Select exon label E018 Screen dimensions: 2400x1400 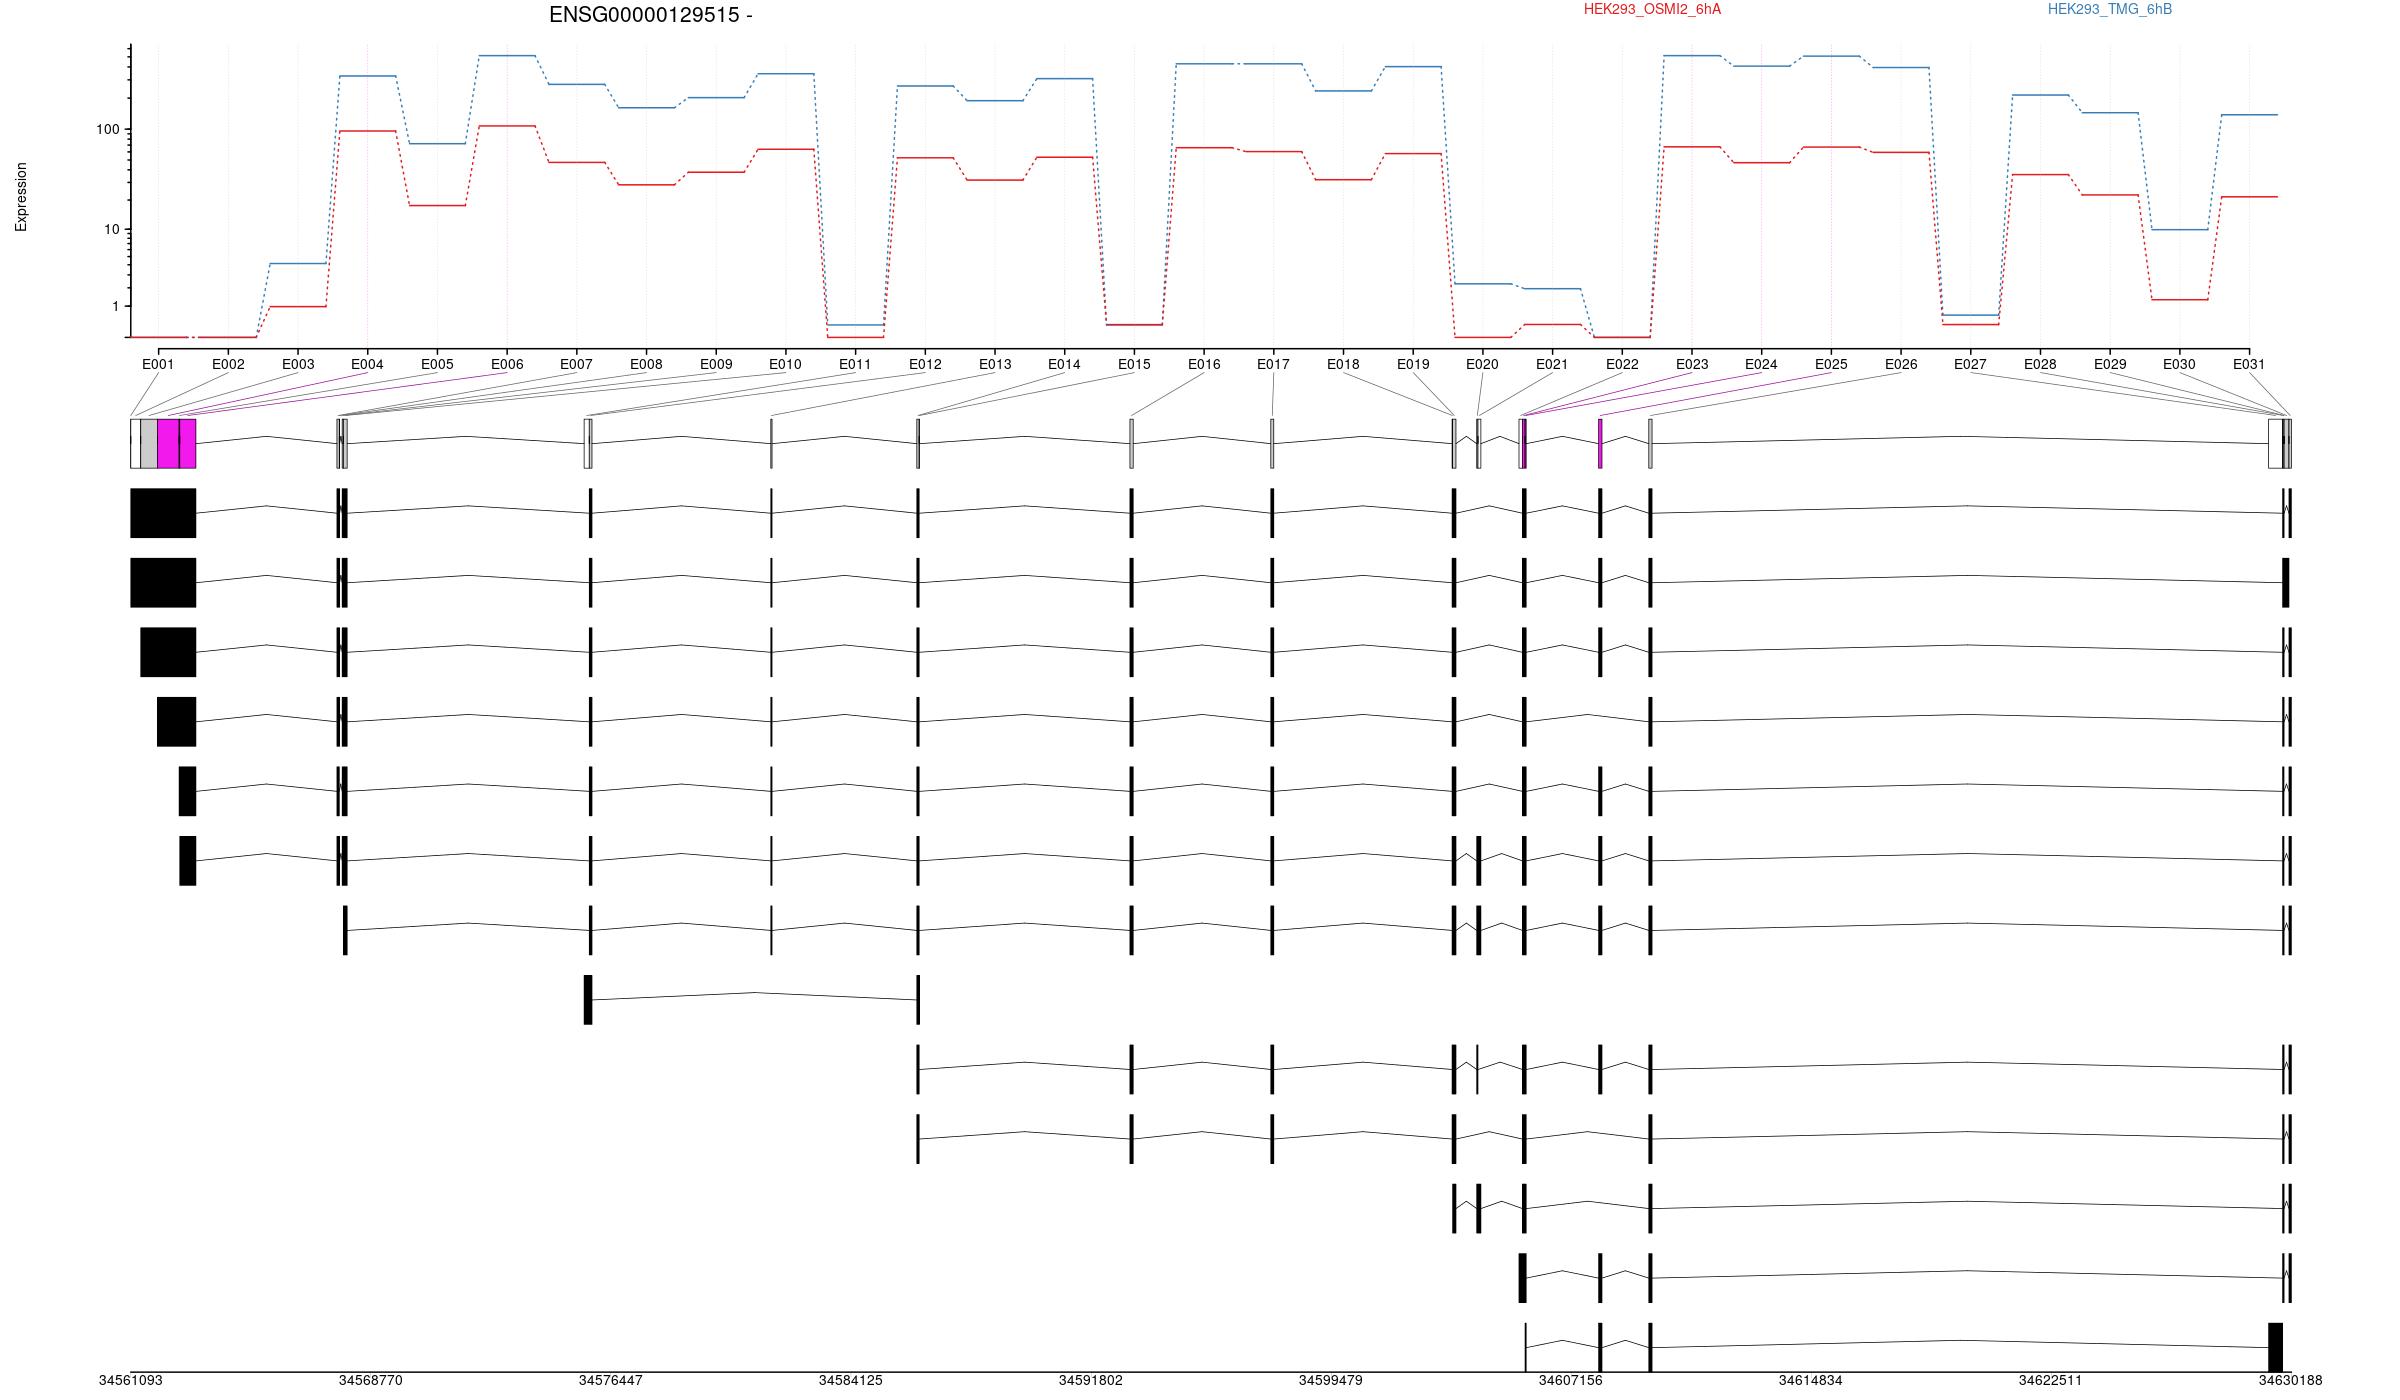[1343, 364]
